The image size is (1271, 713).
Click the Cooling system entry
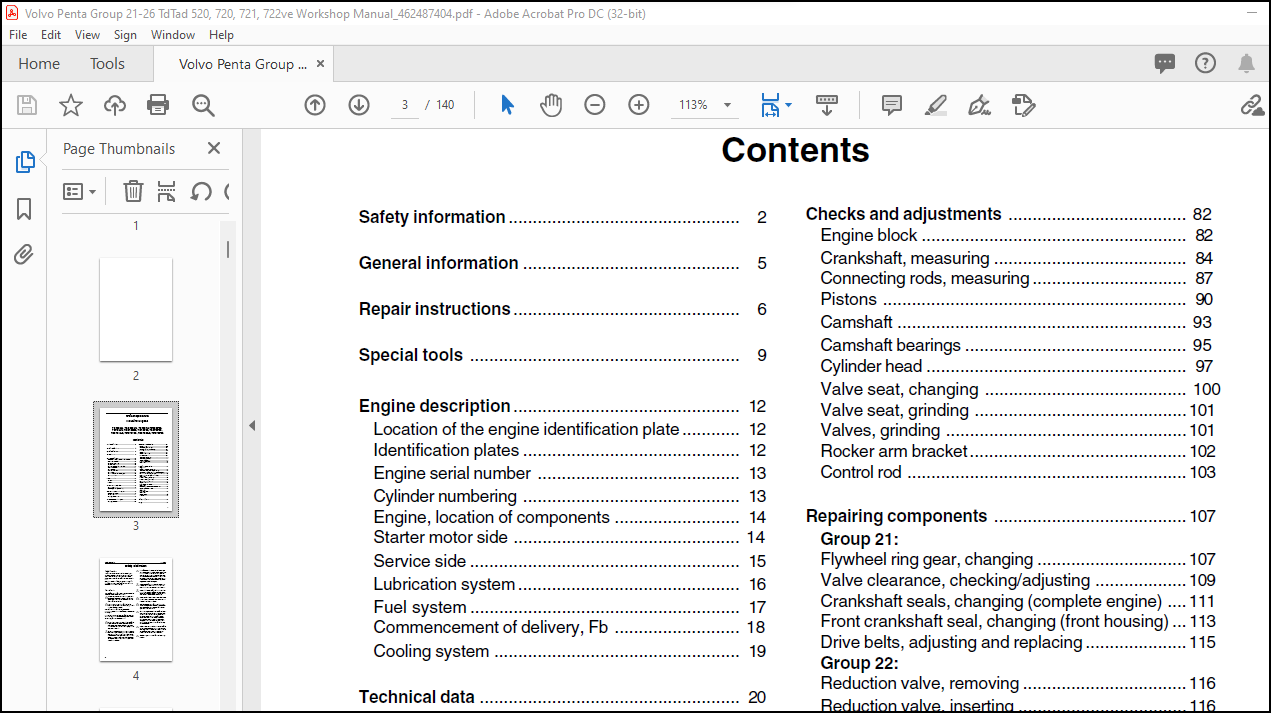coord(569,651)
